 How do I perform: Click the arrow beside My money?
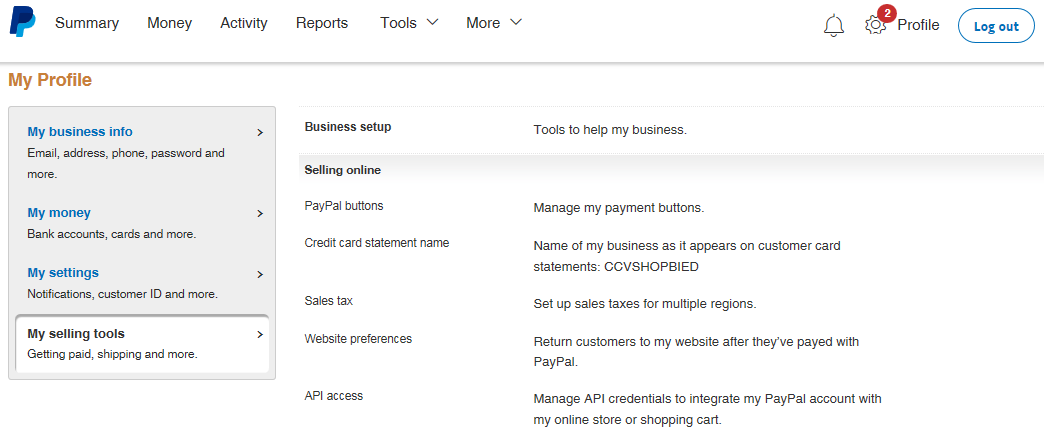pos(260,213)
